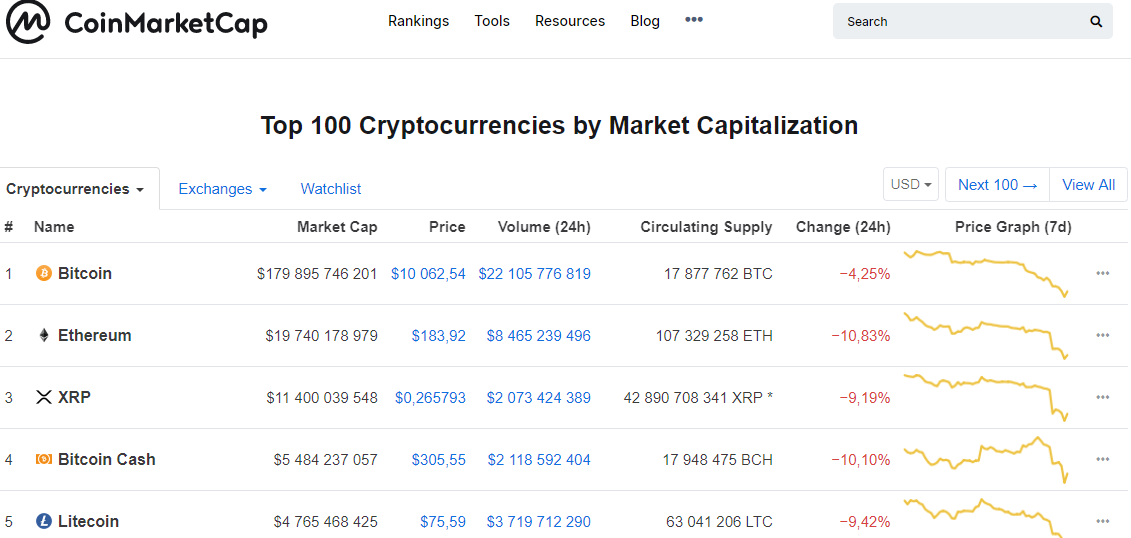The image size is (1131, 538).
Task: Focus the Search input field
Action: (x=960, y=21)
